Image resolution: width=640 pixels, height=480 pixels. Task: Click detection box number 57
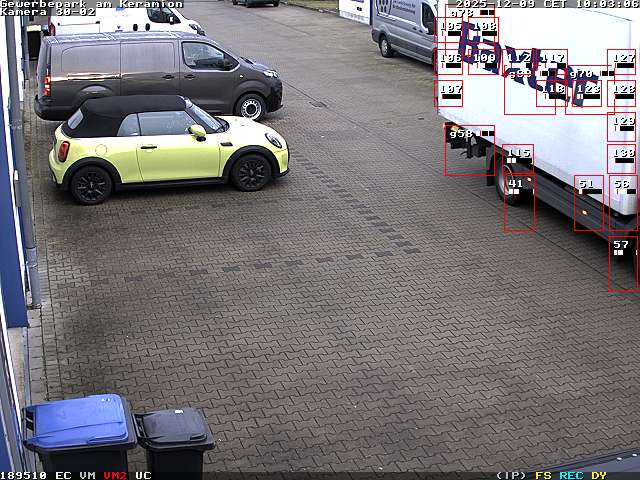pyautogui.click(x=622, y=264)
